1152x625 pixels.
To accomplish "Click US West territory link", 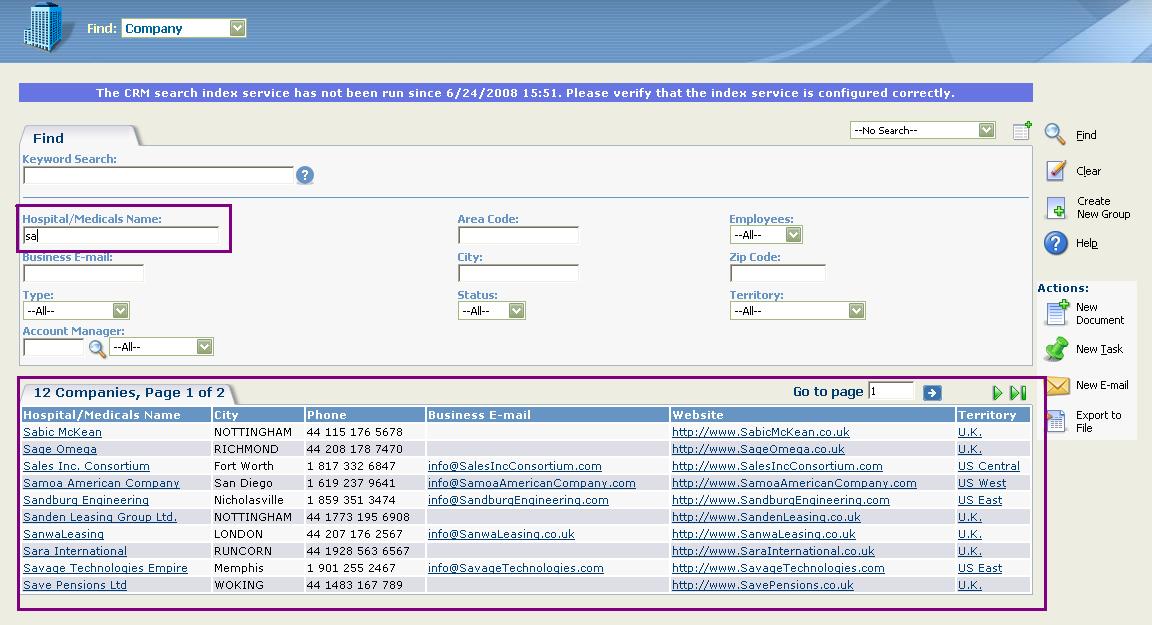I will tap(982, 483).
